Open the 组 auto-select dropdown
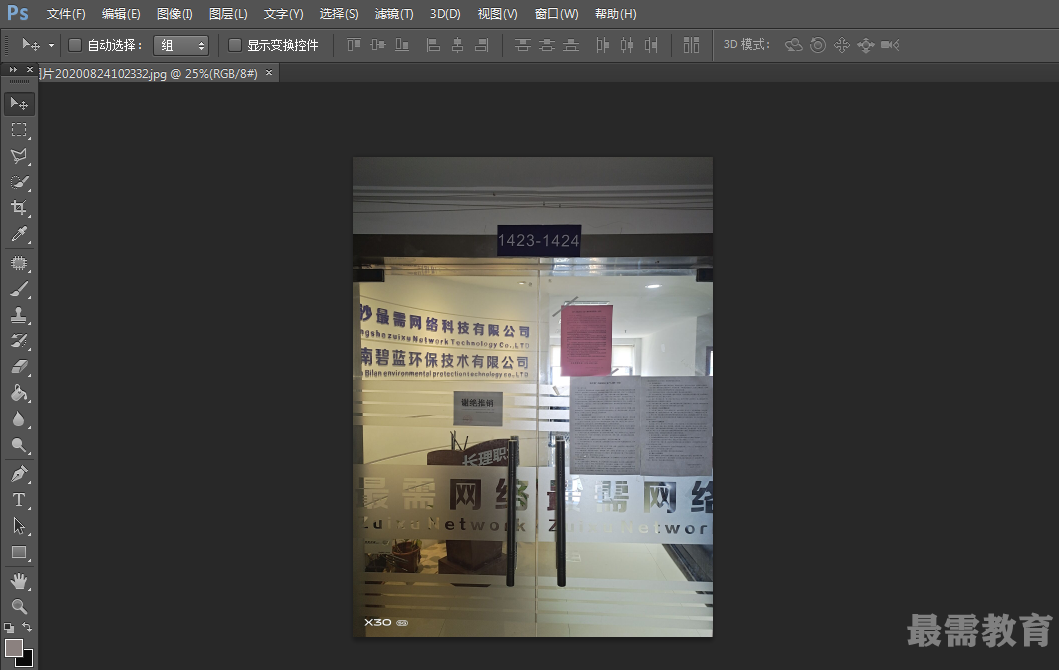Viewport: 1059px width, 670px height. click(181, 45)
